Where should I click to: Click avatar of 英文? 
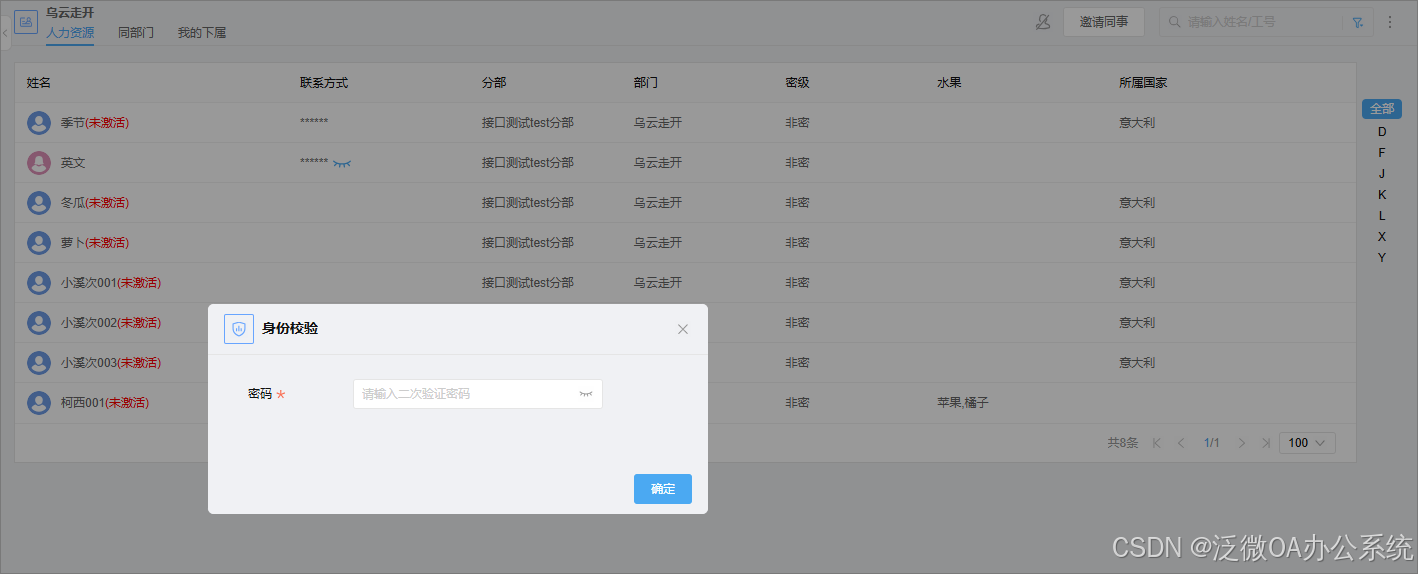point(39,163)
